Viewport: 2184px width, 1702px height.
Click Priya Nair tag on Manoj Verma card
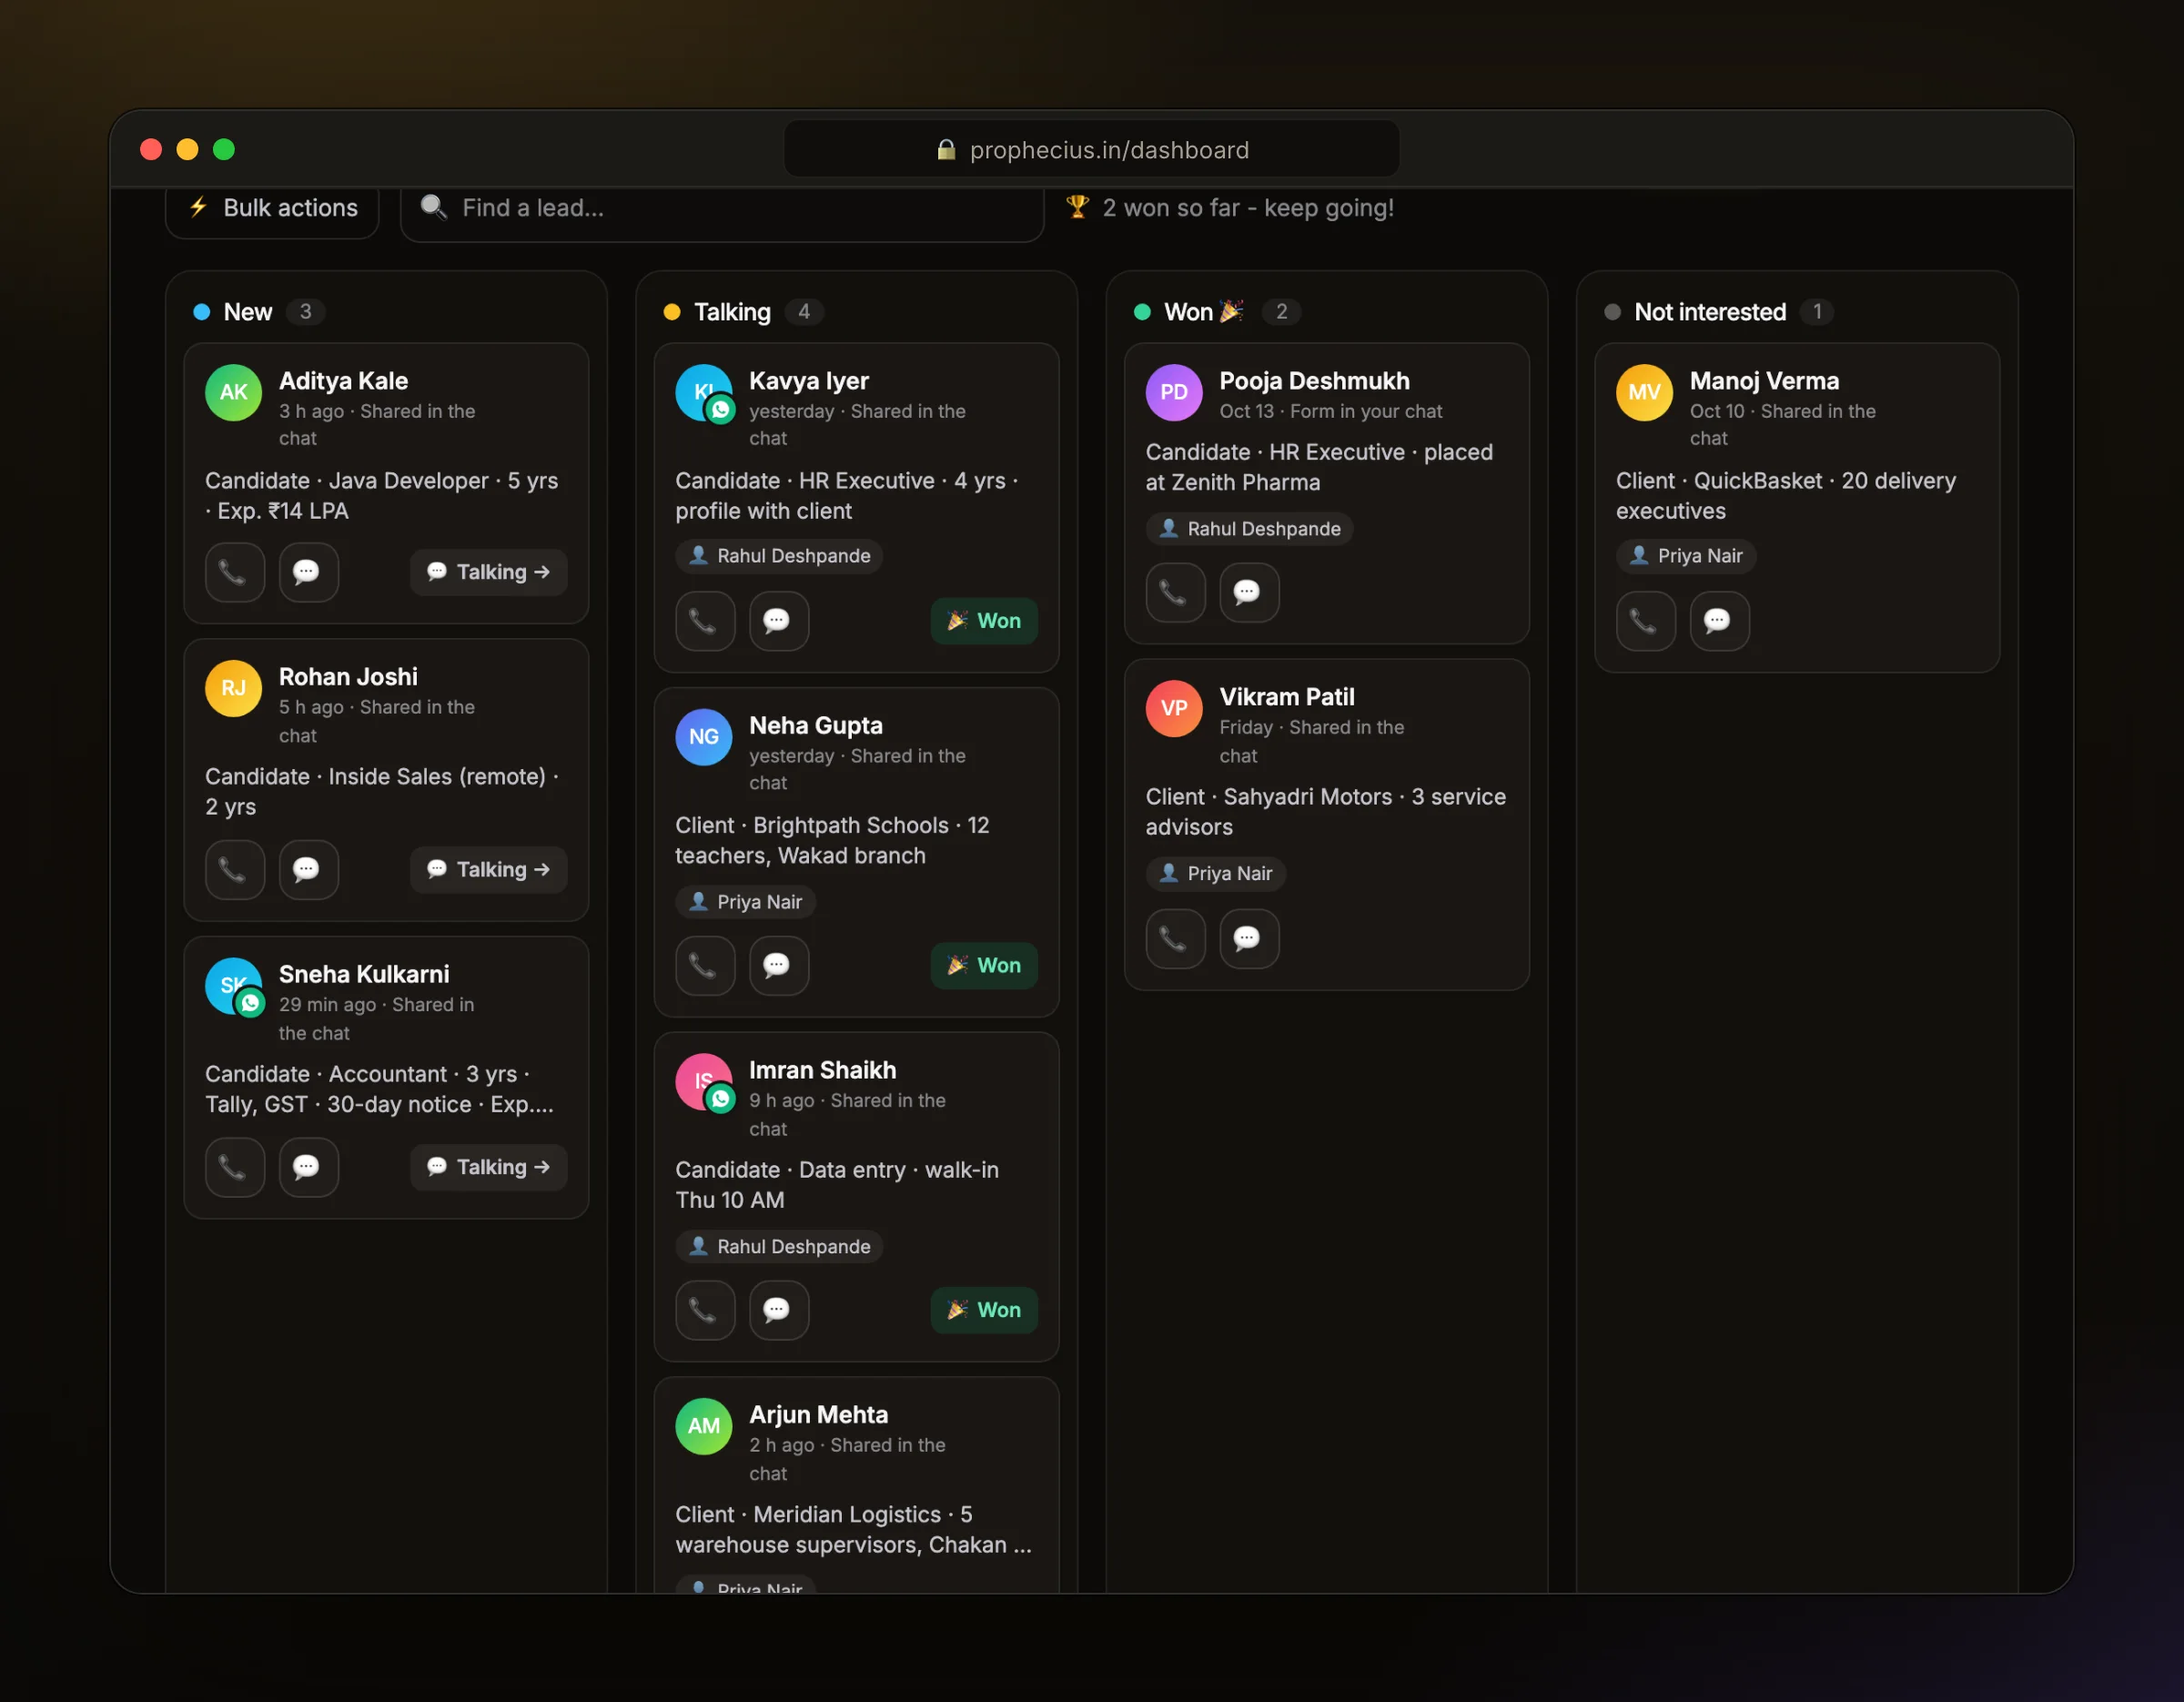click(1686, 556)
